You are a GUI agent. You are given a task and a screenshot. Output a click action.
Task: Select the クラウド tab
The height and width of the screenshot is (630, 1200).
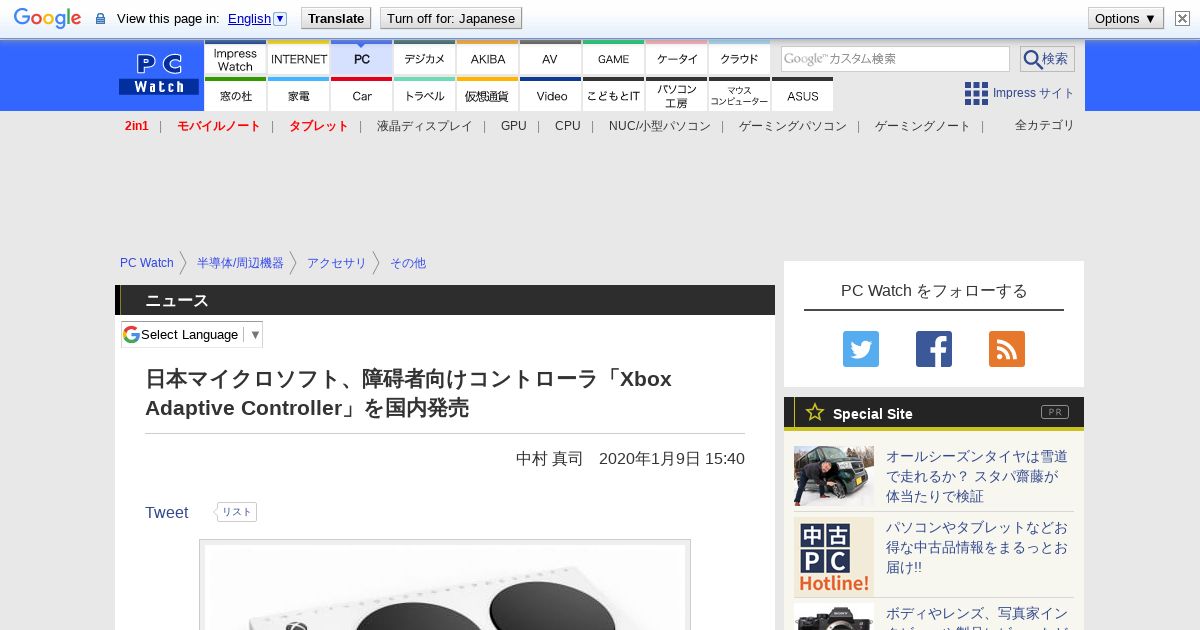(740, 59)
